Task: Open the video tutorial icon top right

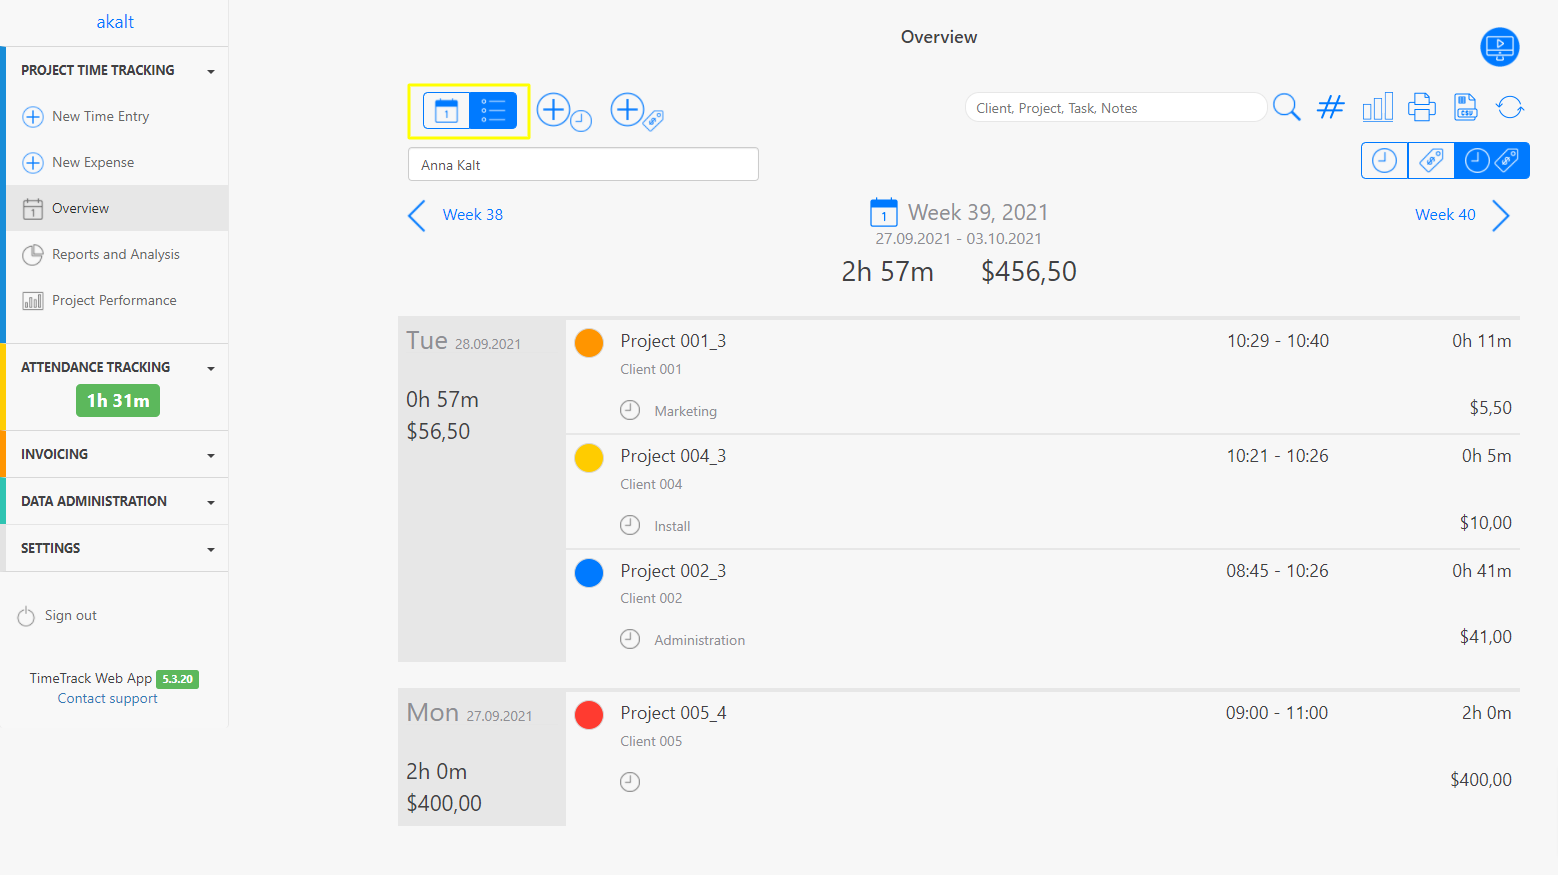Action: (x=1499, y=47)
